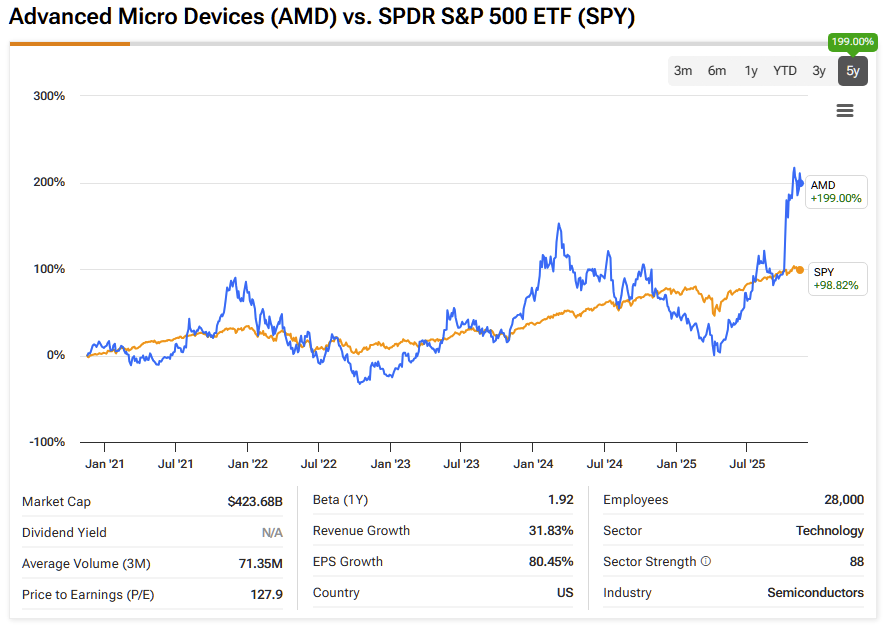Switch to the 3y time range
The height and width of the screenshot is (625, 886).
[x=819, y=71]
